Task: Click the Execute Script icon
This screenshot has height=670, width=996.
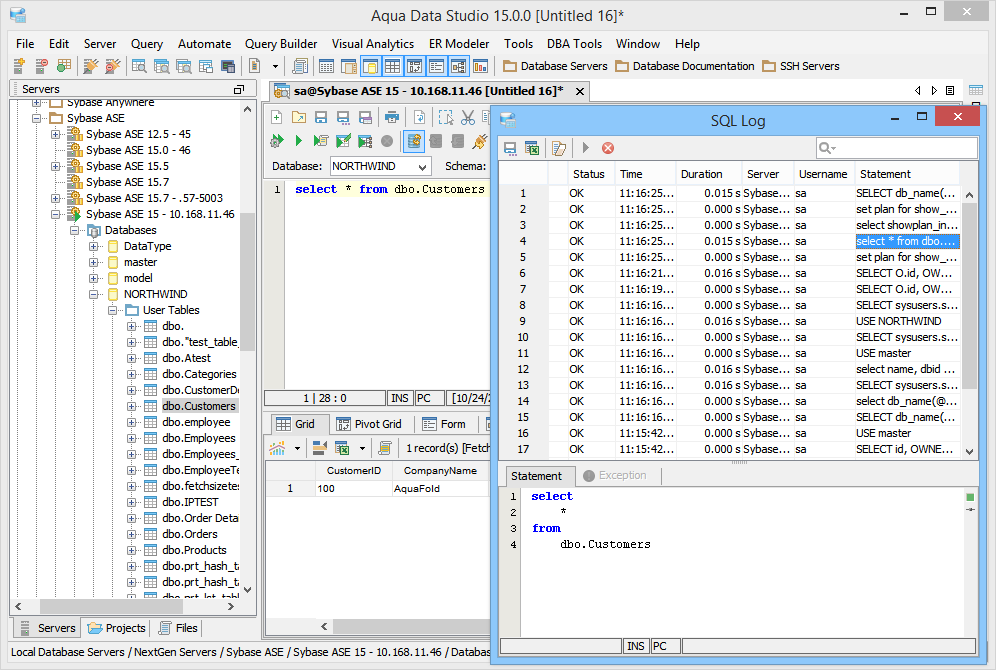Action: [x=321, y=141]
